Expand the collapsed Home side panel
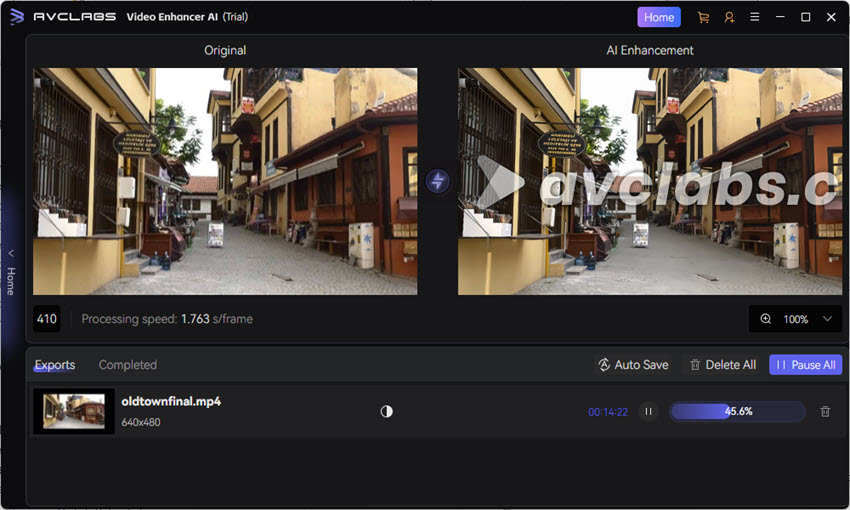The image size is (850, 510). point(10,270)
